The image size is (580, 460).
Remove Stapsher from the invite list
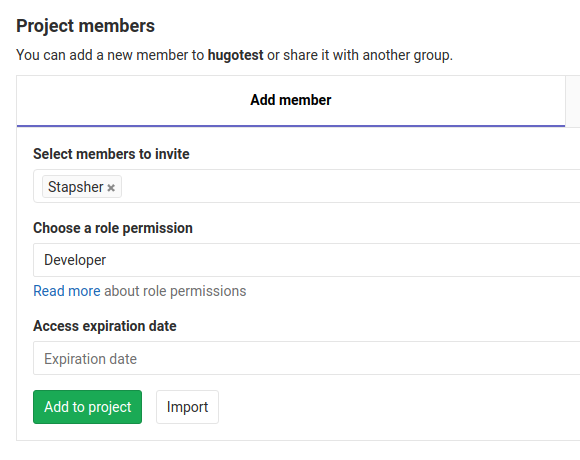pyautogui.click(x=111, y=188)
